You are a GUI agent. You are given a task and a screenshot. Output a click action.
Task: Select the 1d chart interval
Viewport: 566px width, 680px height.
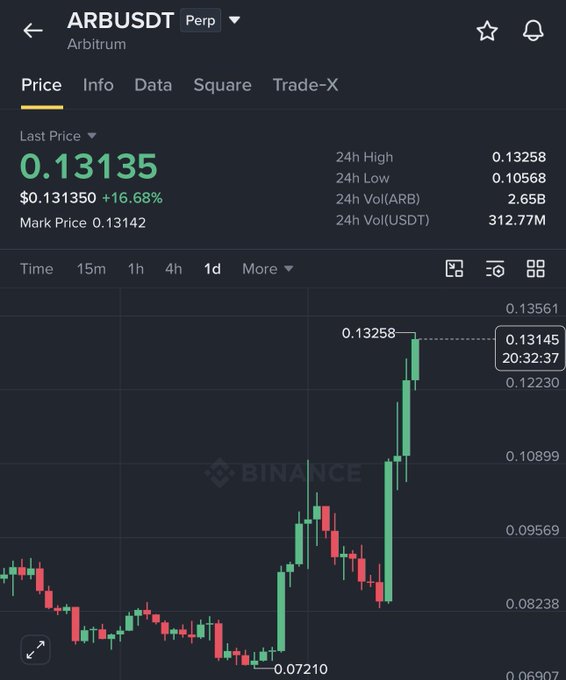[213, 269]
